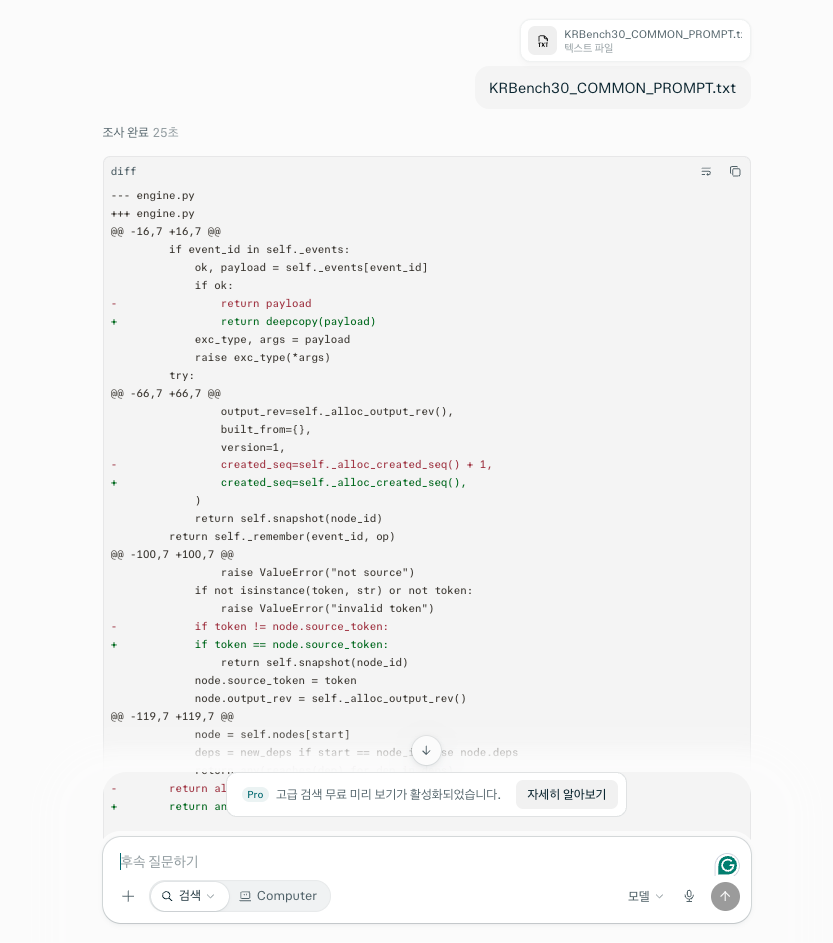Screen dimensions: 833x943
Task: Add an attachment with the plus icon
Action: [x=128, y=896]
